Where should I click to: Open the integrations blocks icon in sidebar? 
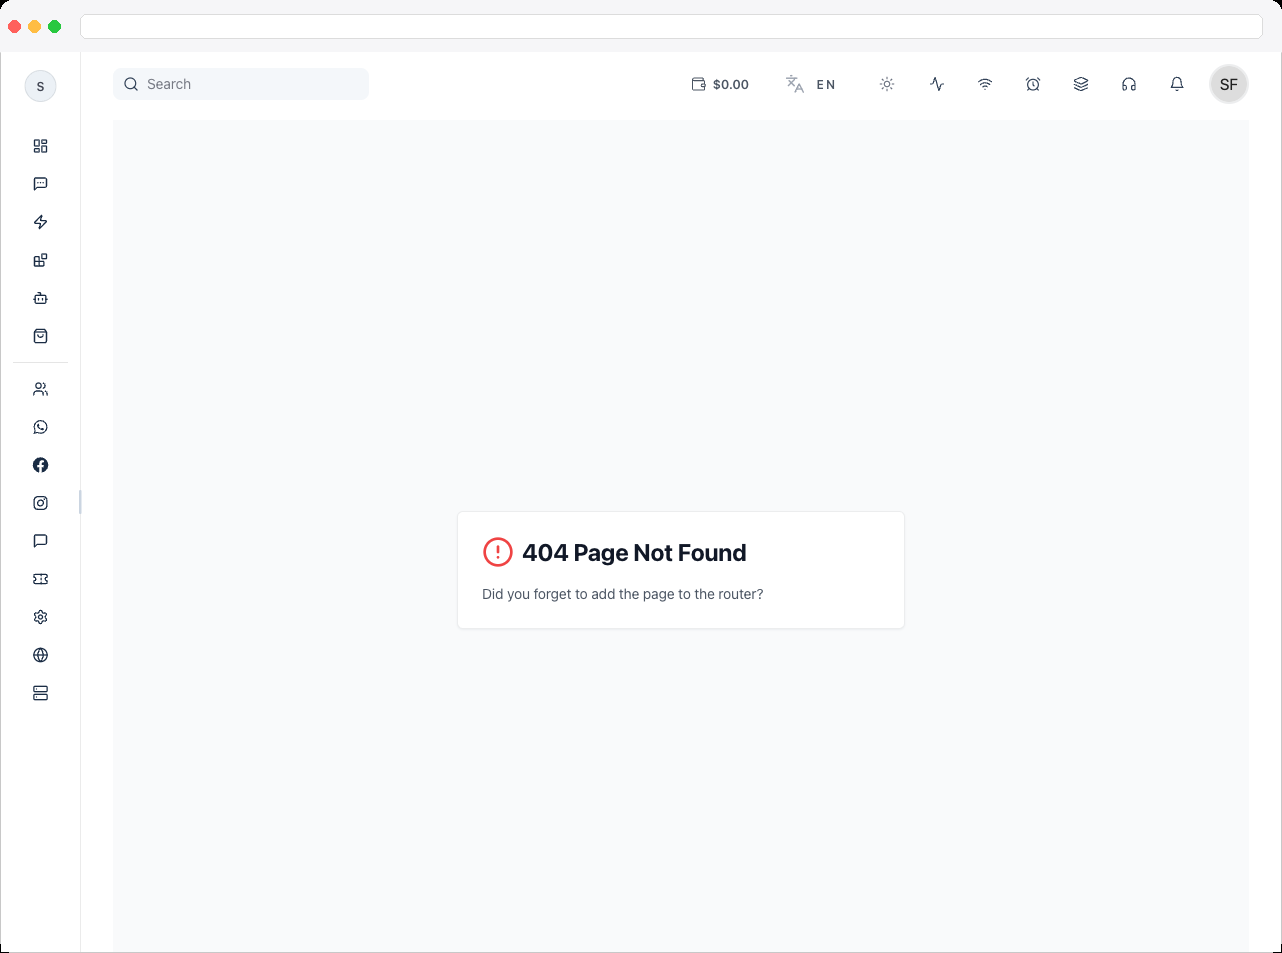(x=40, y=260)
